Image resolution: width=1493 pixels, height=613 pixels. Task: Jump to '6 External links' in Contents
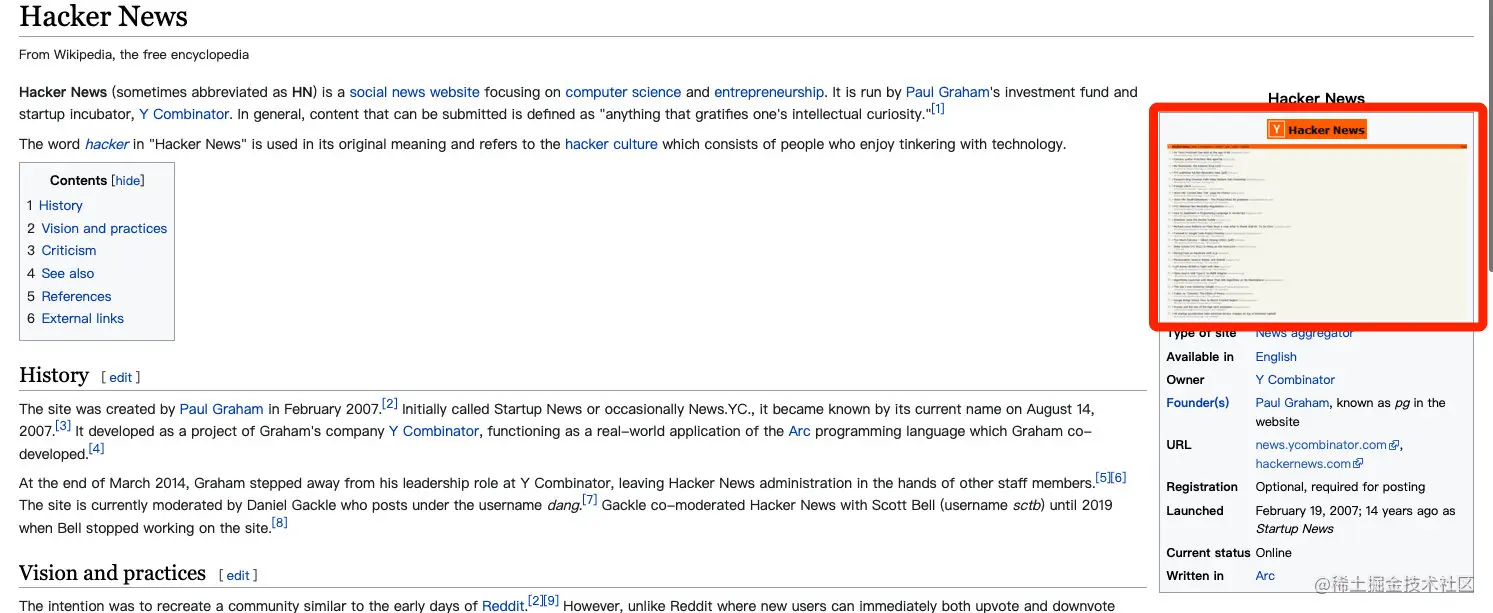[x=75, y=318]
